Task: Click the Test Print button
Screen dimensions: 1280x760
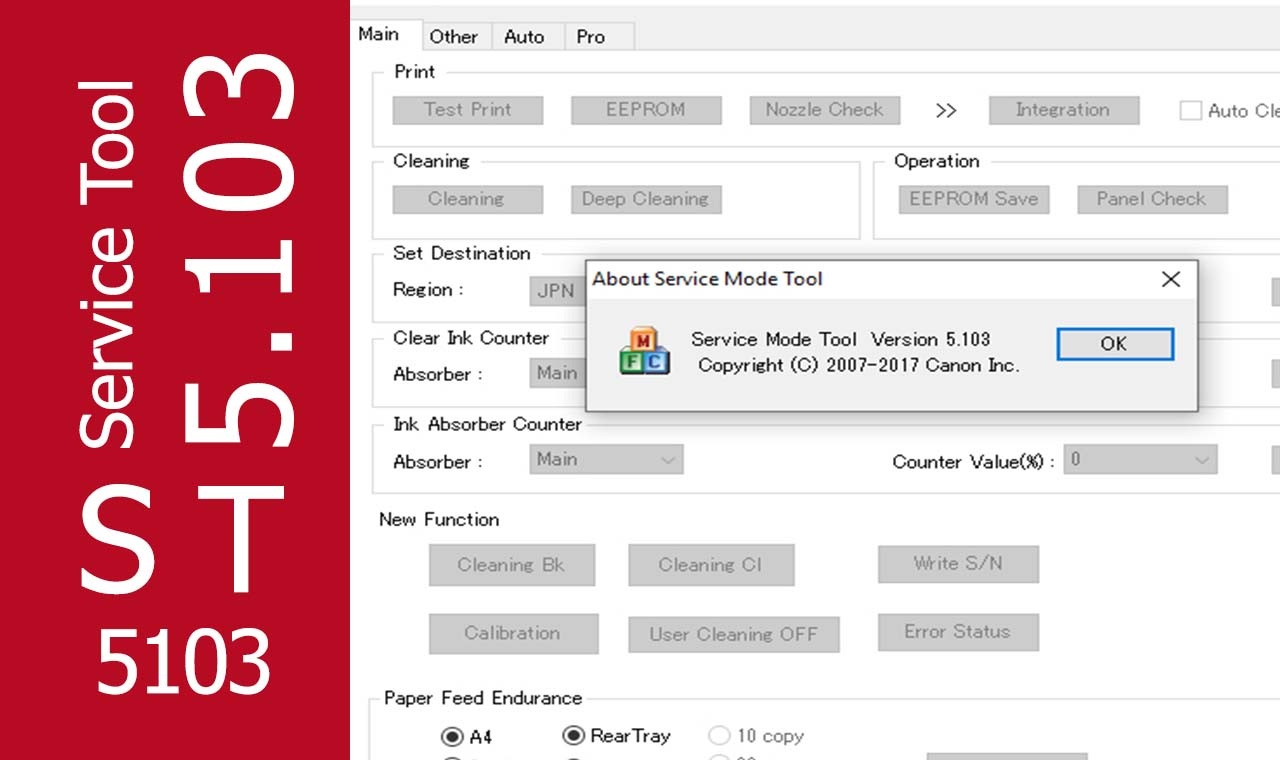Action: 468,110
